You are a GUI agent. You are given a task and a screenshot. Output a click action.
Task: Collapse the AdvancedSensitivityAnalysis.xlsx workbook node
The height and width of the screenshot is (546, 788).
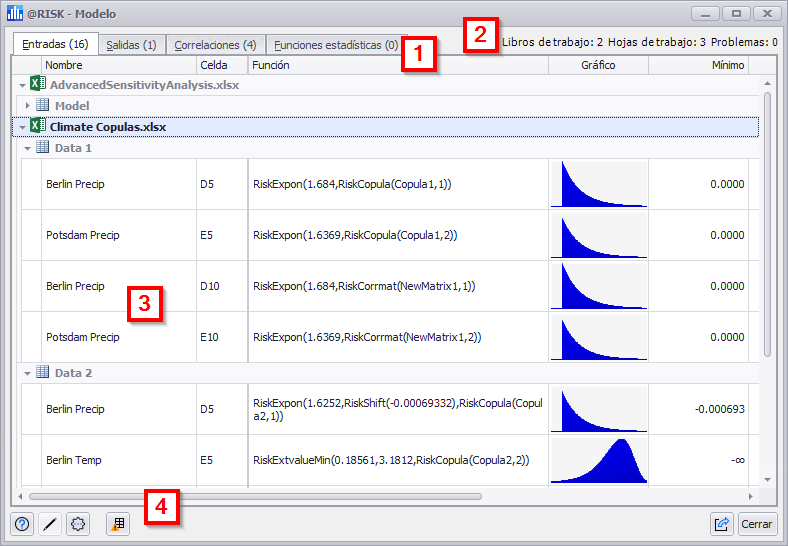(x=22, y=85)
